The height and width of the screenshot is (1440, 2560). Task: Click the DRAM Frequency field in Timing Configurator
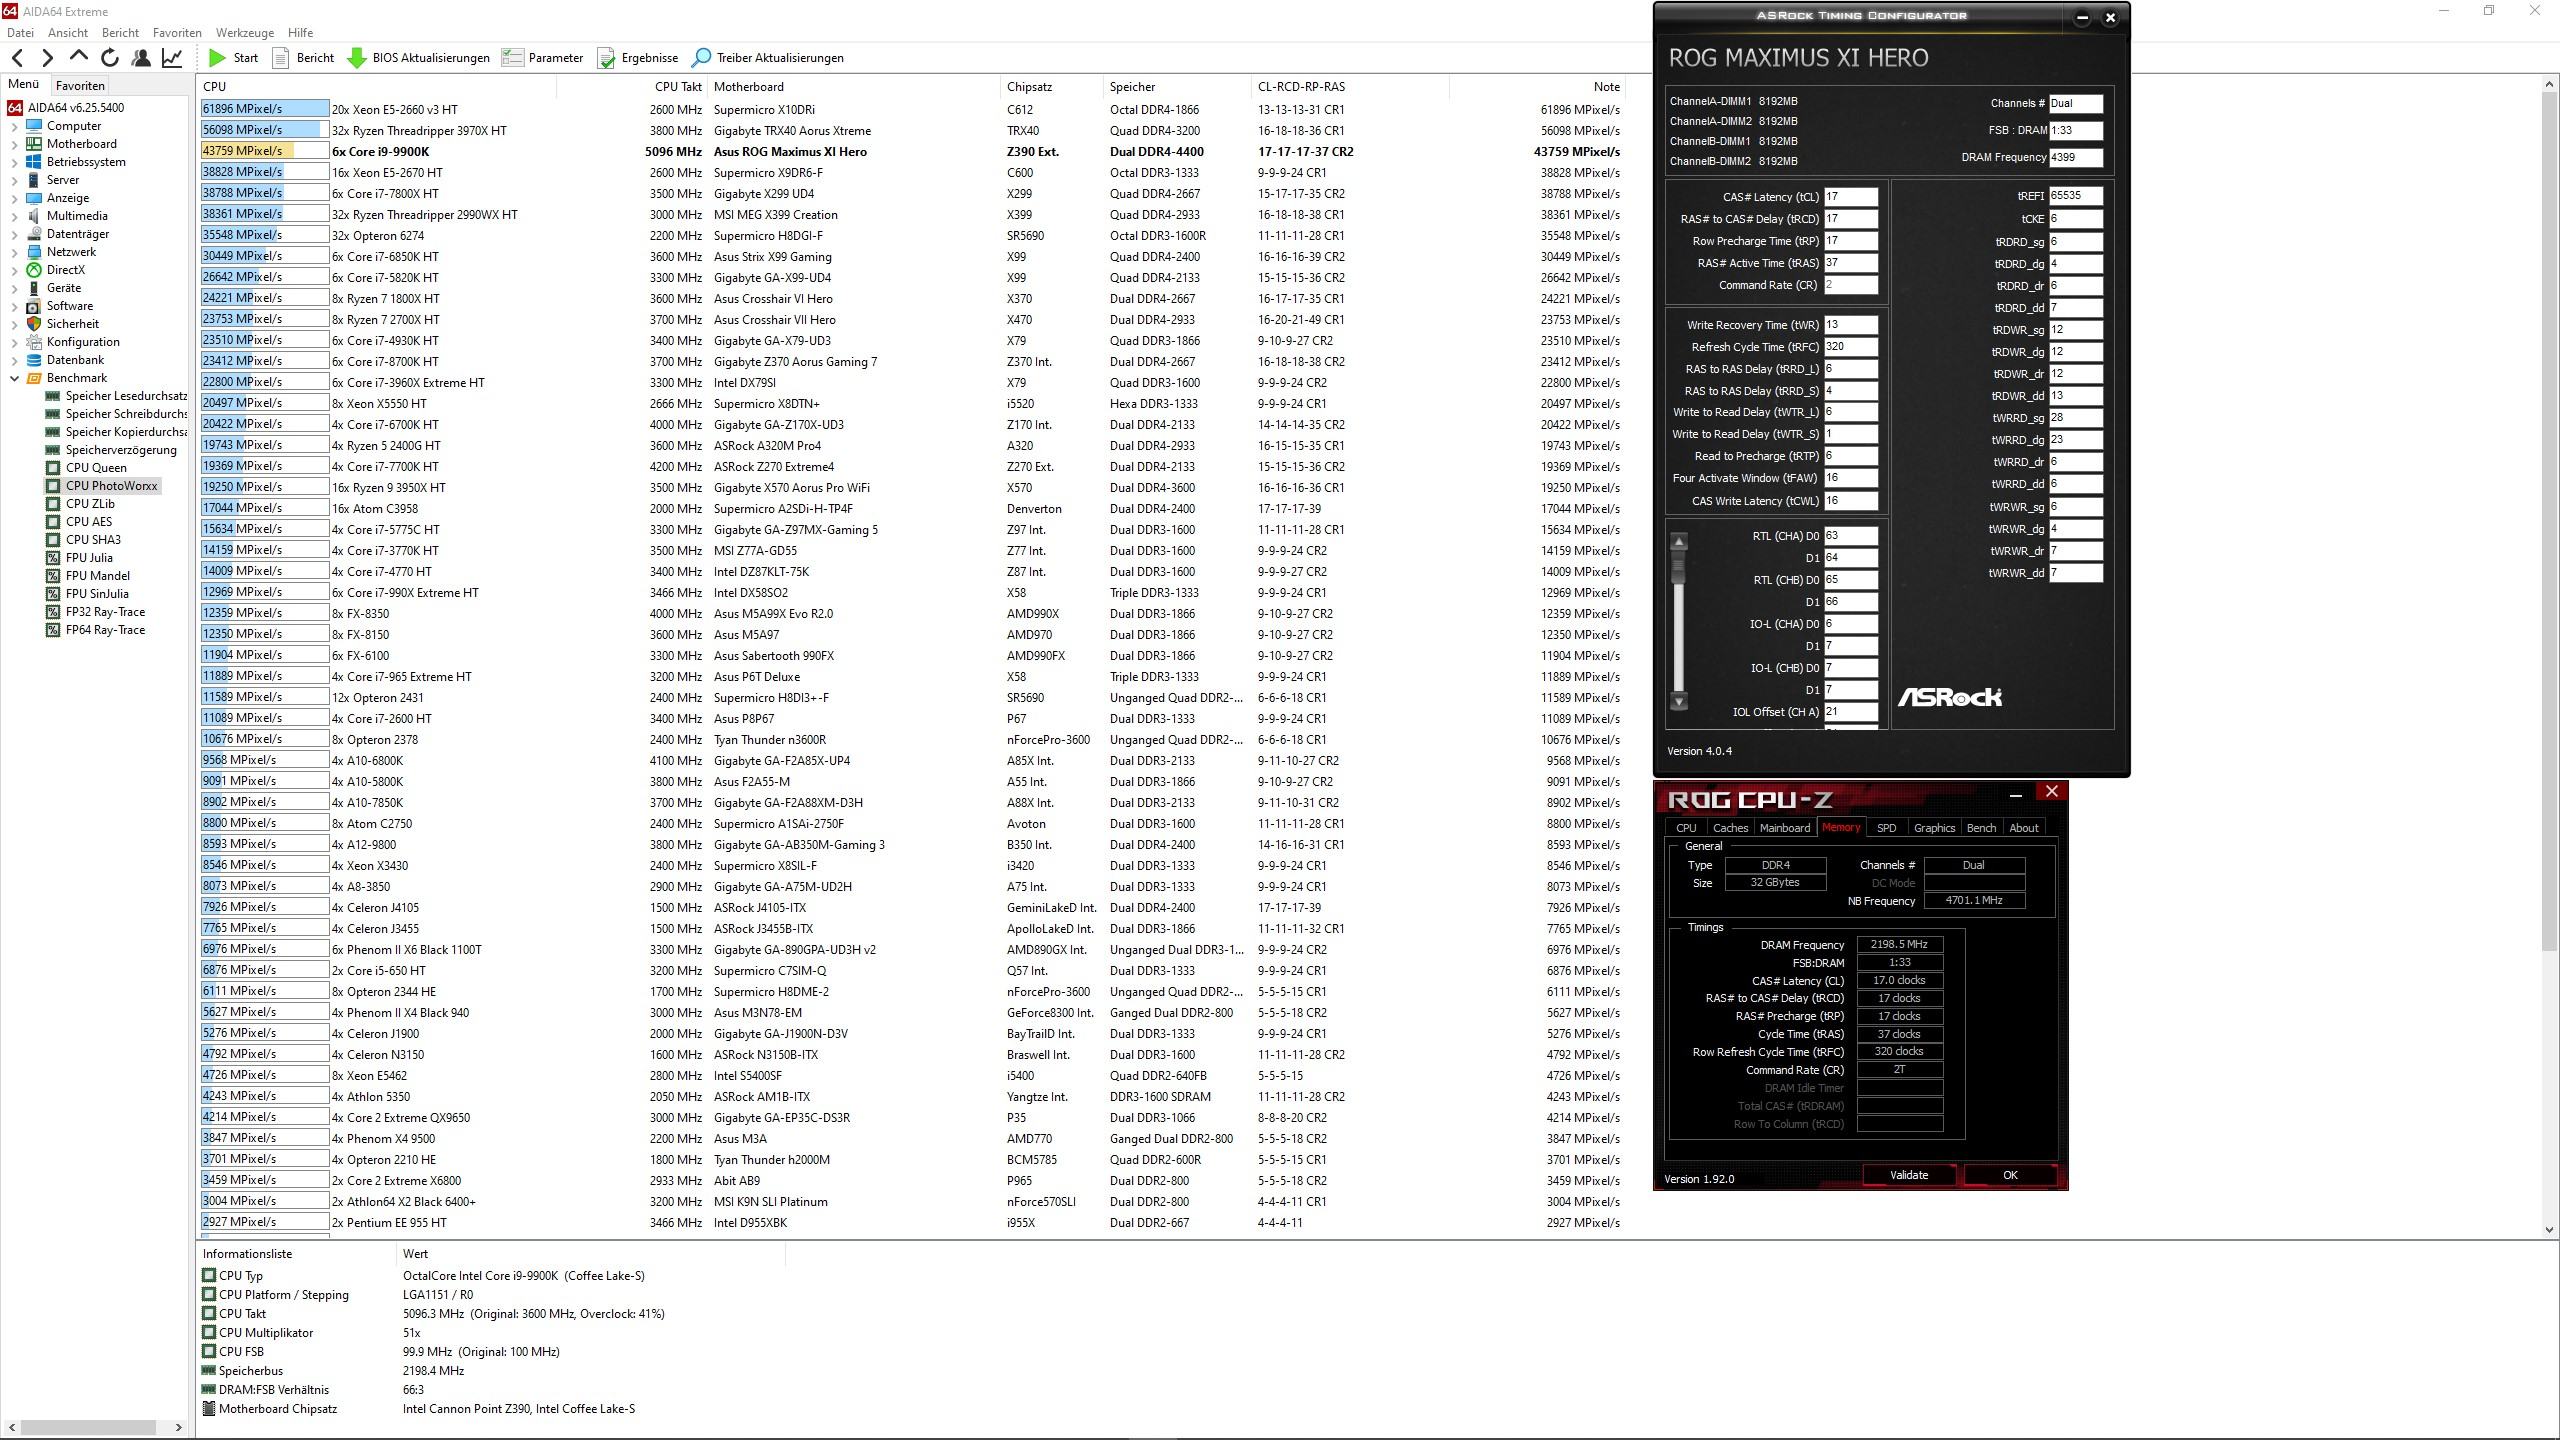(x=2075, y=157)
